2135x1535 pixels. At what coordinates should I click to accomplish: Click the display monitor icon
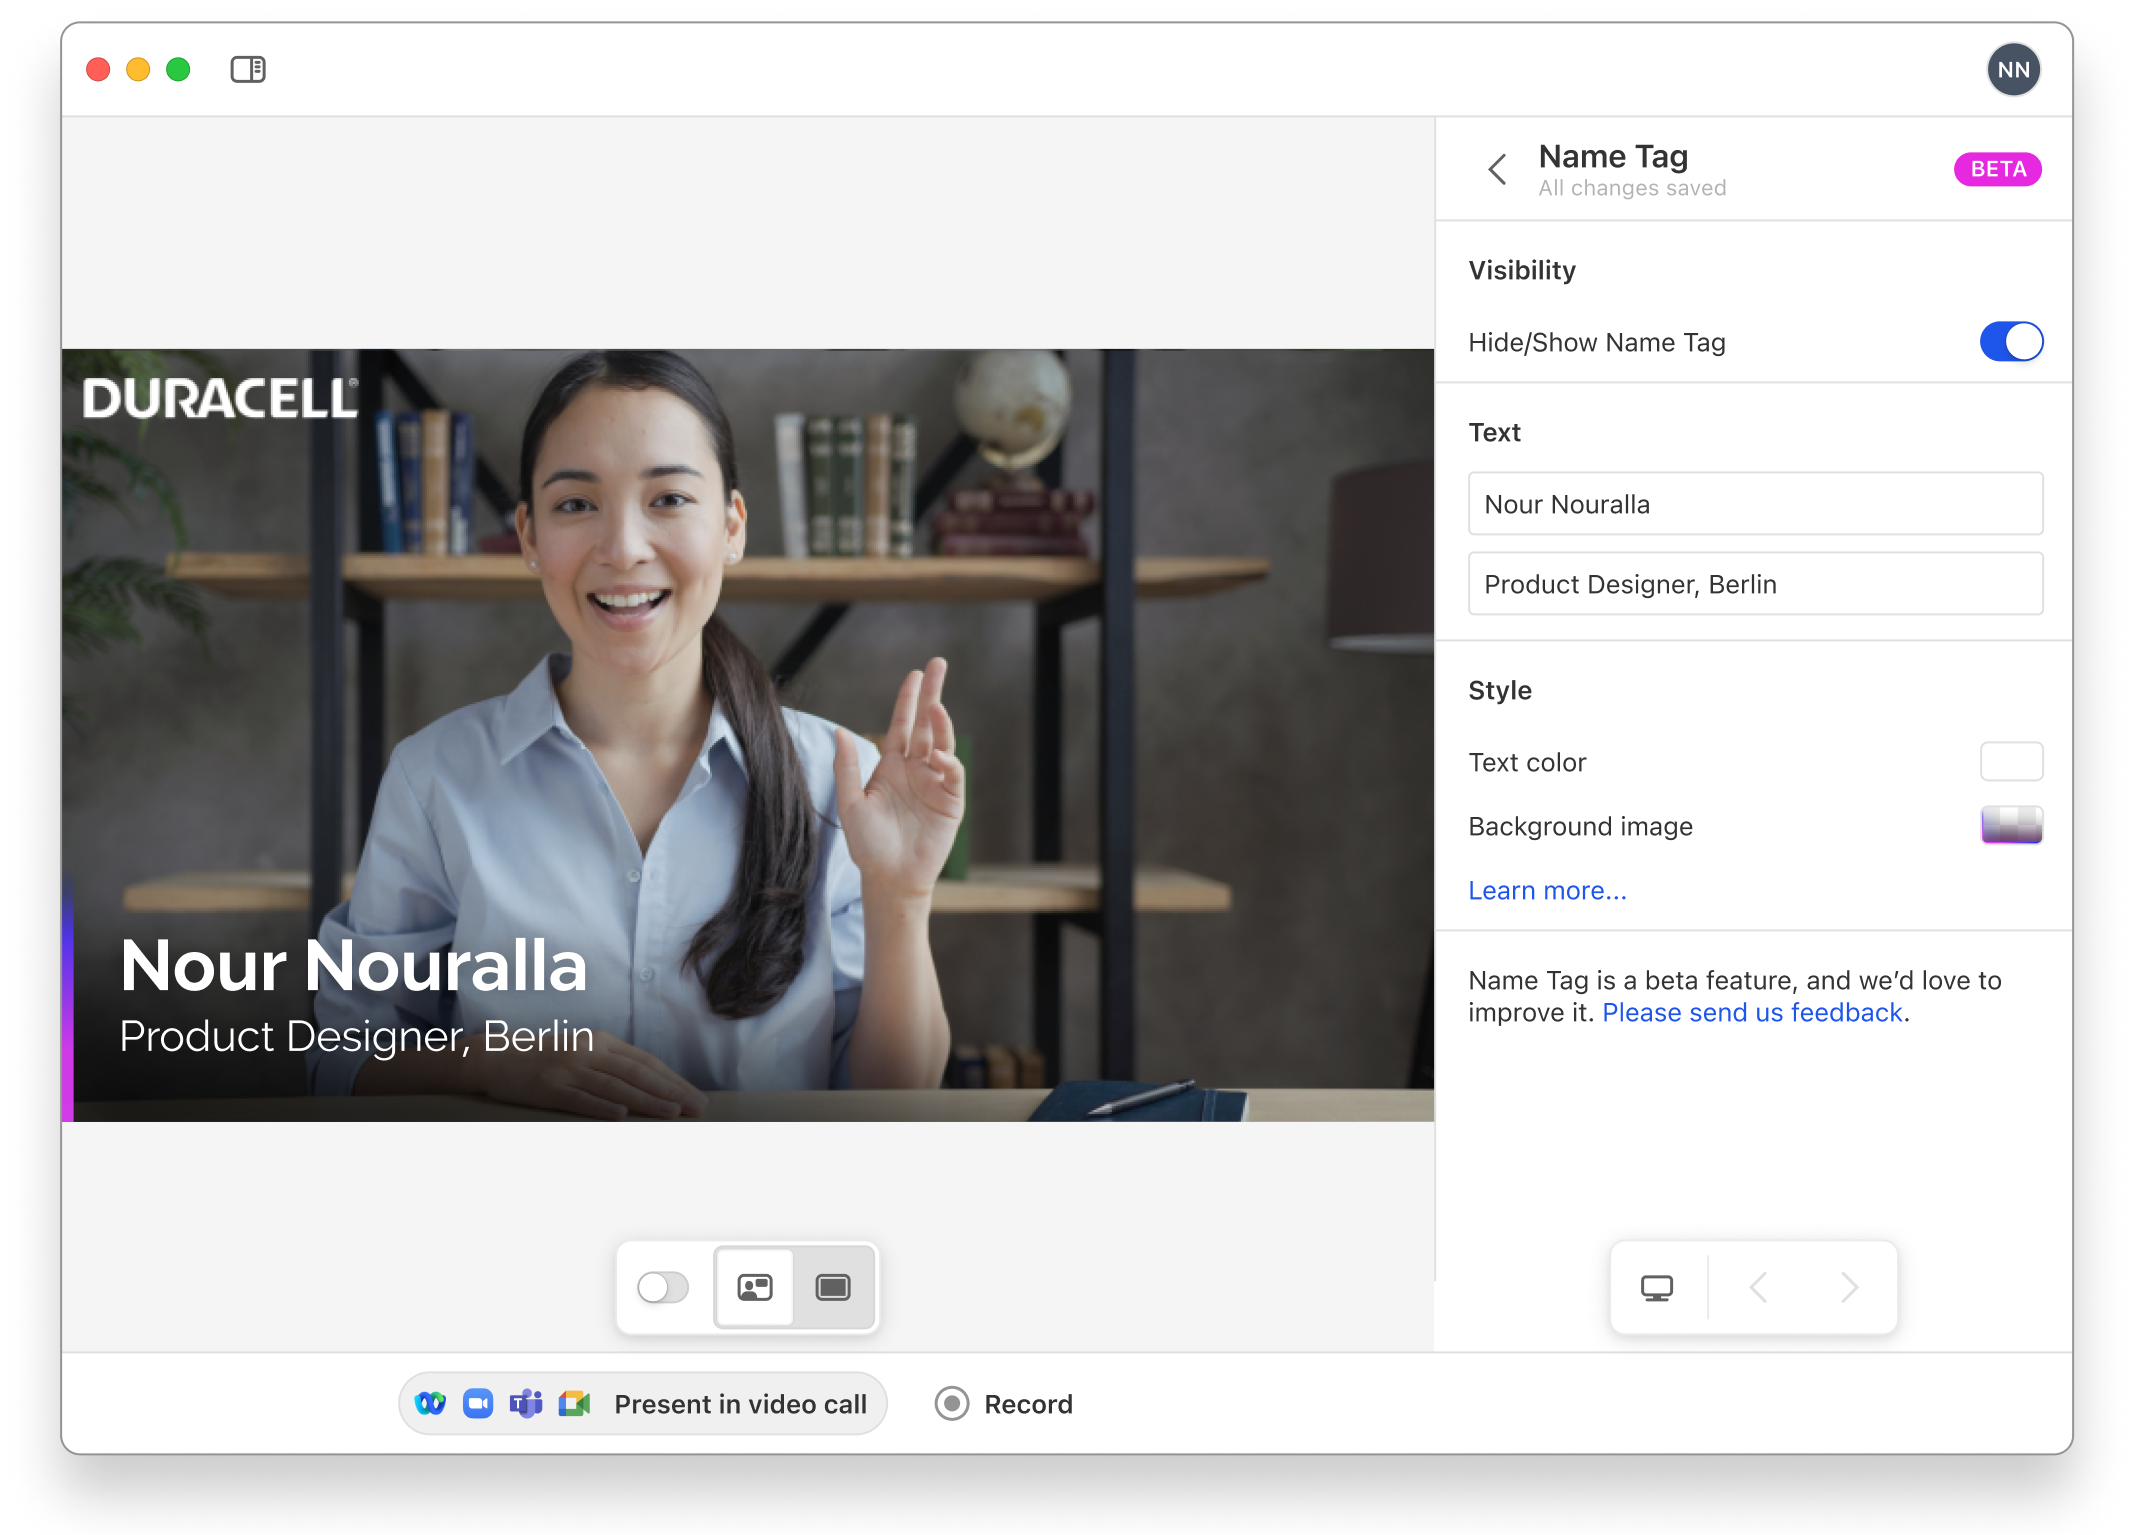coord(1656,1288)
